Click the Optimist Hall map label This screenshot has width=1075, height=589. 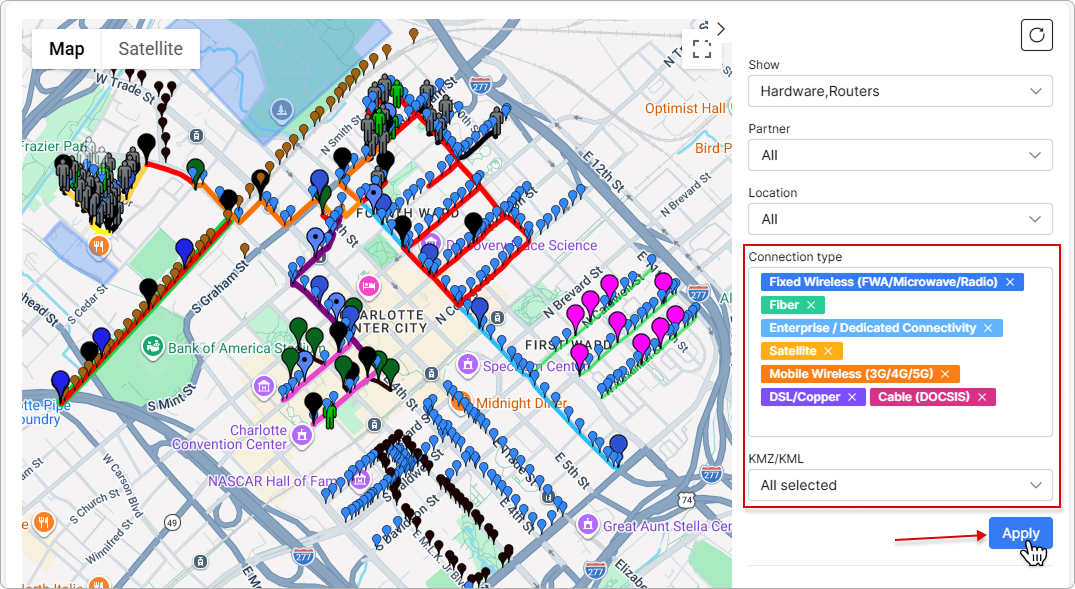[x=684, y=108]
